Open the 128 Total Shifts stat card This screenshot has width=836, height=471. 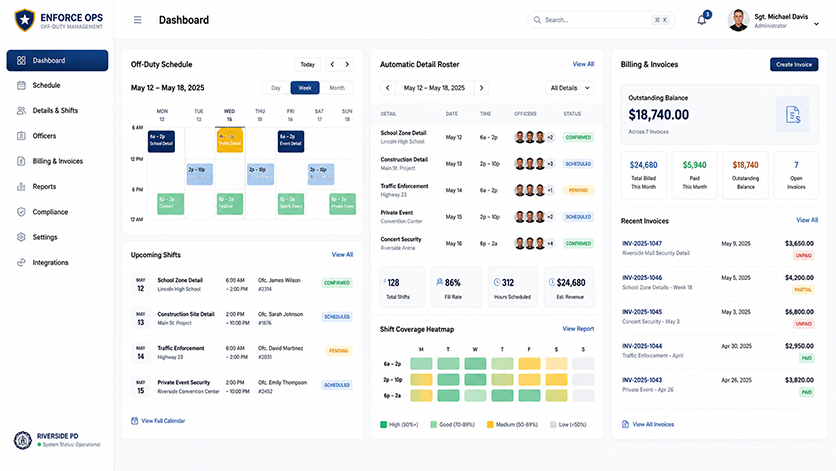(x=403, y=287)
